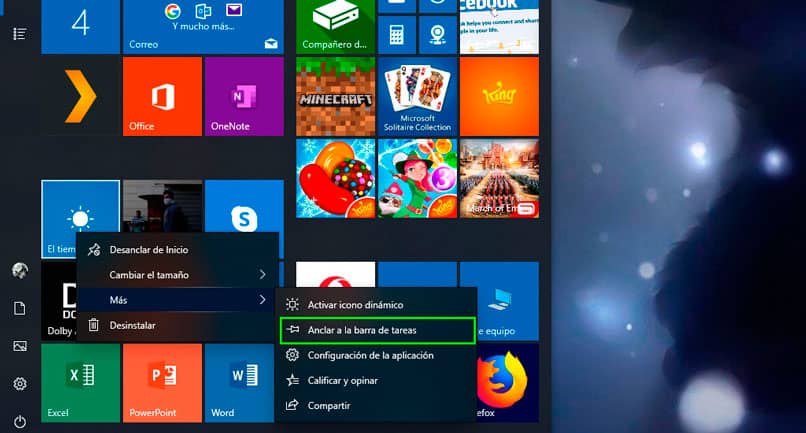Toggle Activar icono dinámico
806x433 pixels.
377,304
